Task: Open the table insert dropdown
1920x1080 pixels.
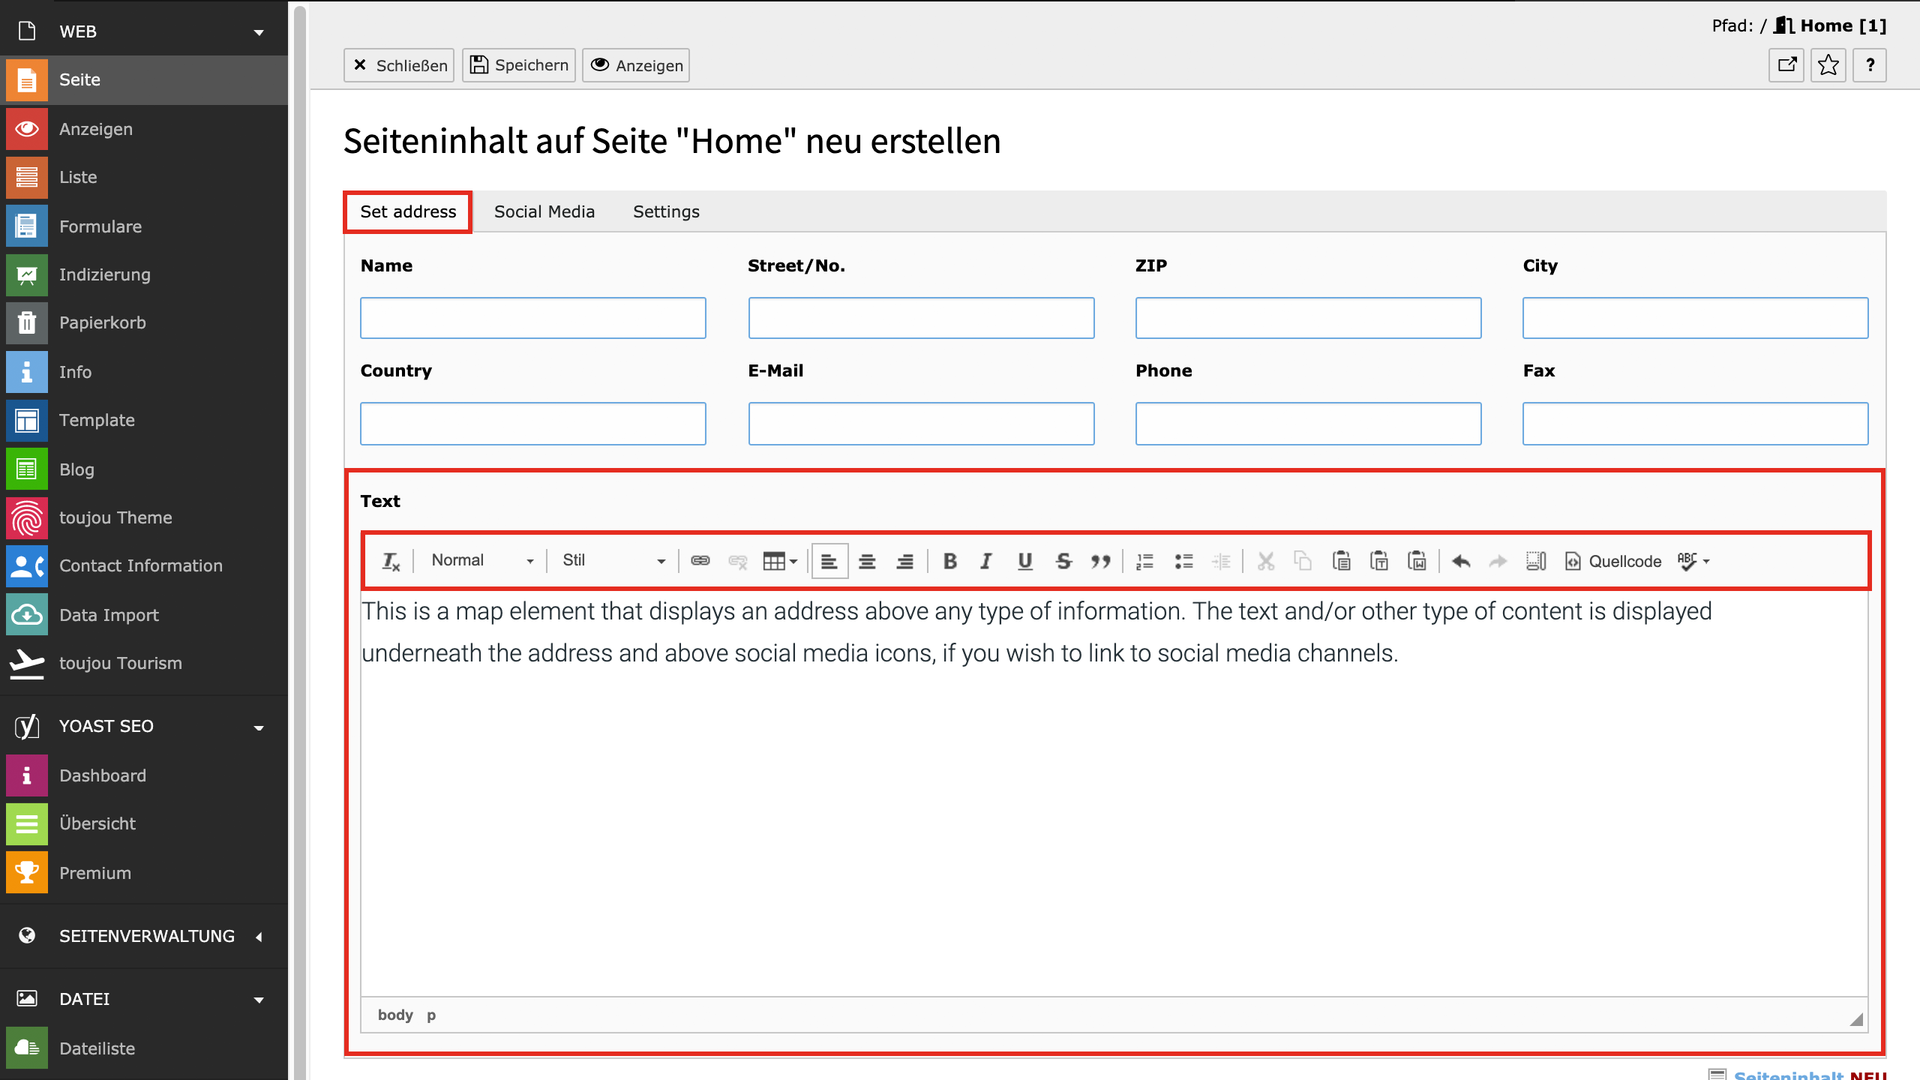Action: point(780,561)
